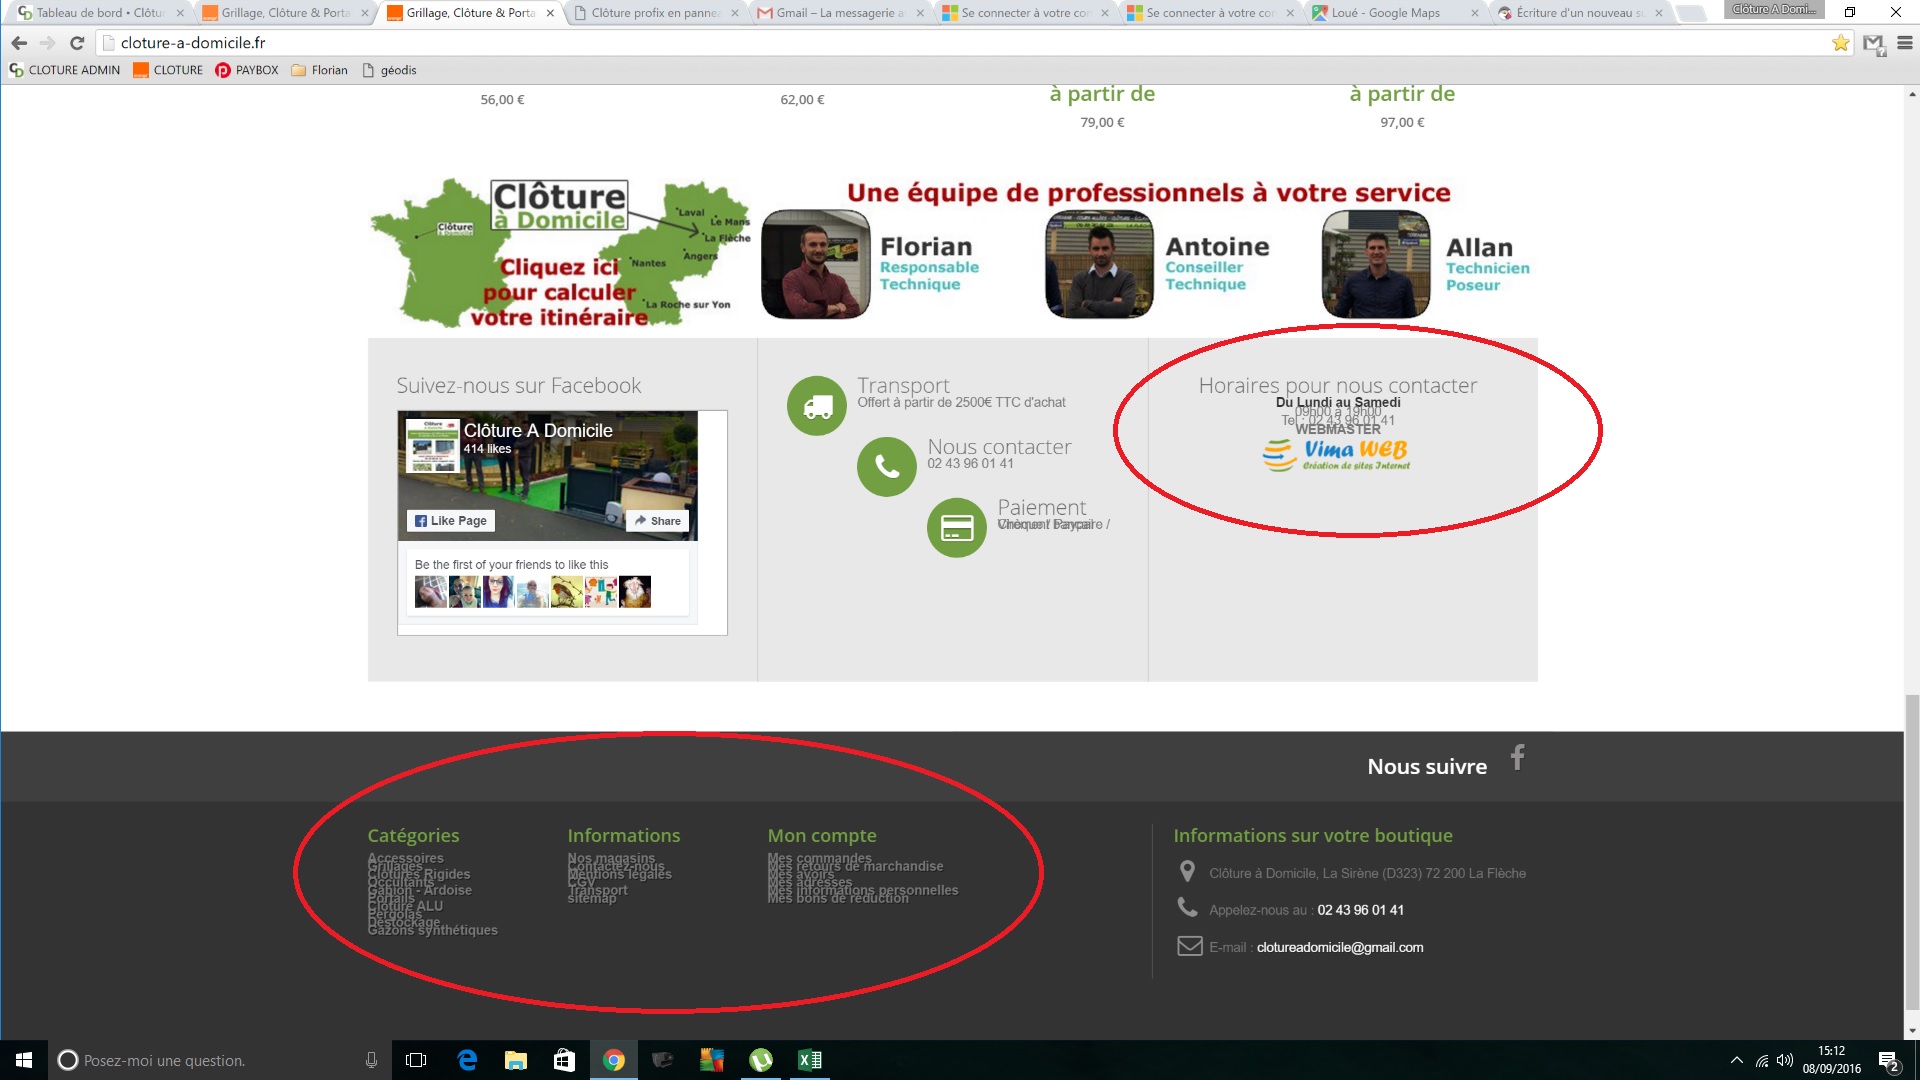
Task: Click the green payment card icon
Action: (957, 527)
